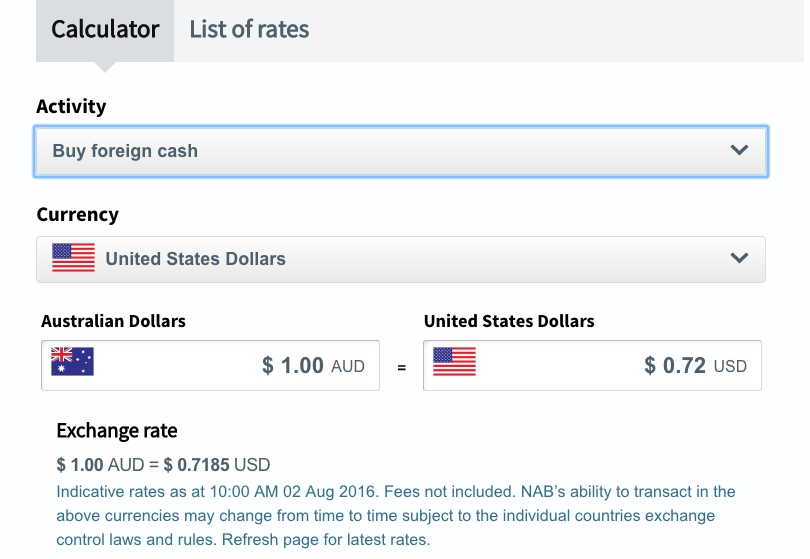
Task: Click the Activity field label
Action: coord(71,106)
